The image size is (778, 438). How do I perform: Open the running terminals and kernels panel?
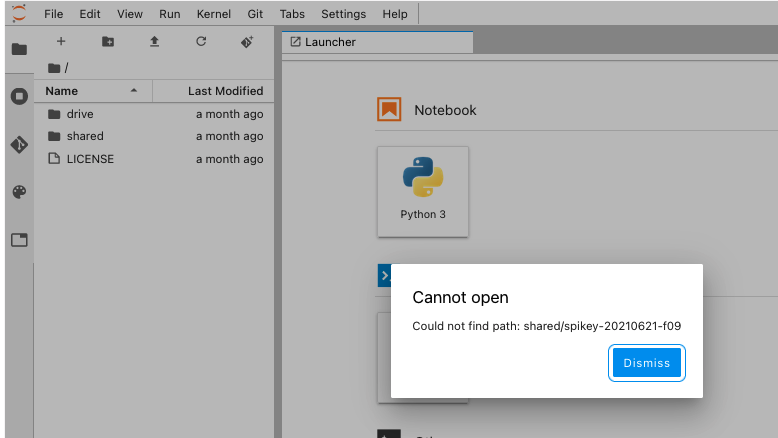[x=19, y=96]
